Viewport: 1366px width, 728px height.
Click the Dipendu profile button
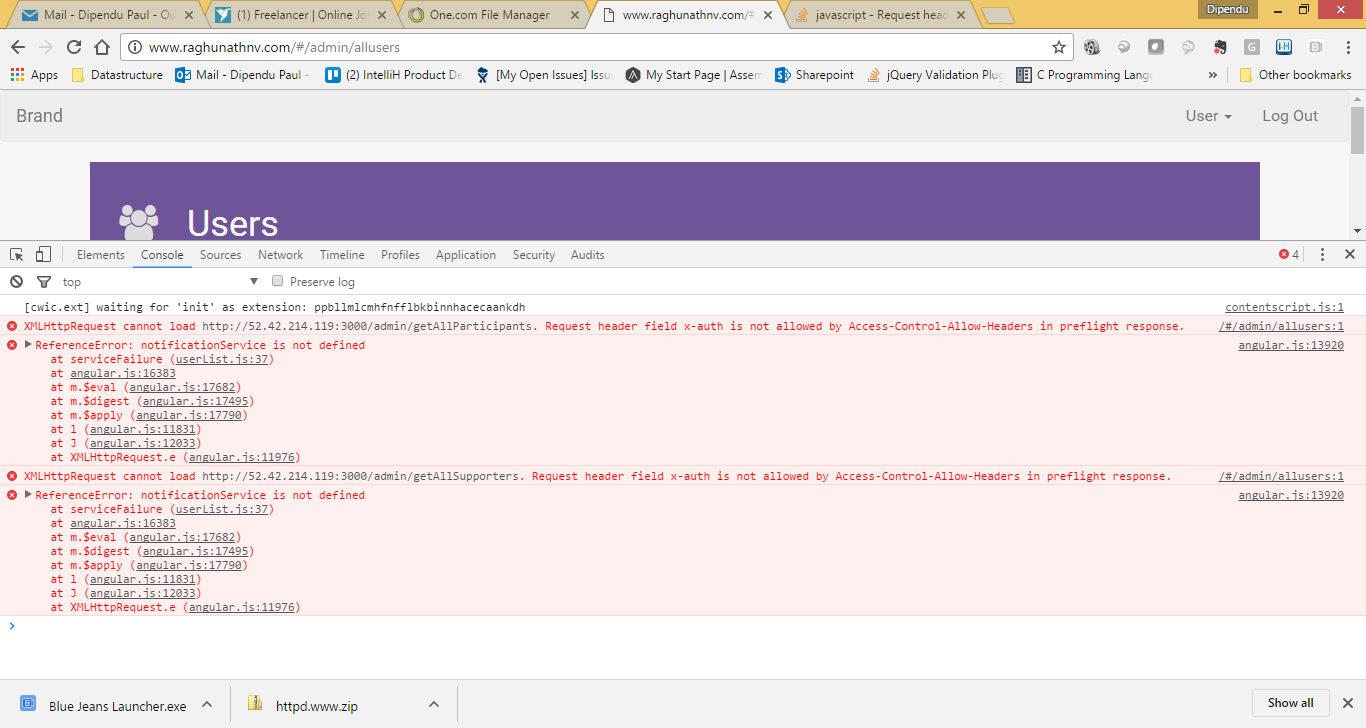point(1228,9)
